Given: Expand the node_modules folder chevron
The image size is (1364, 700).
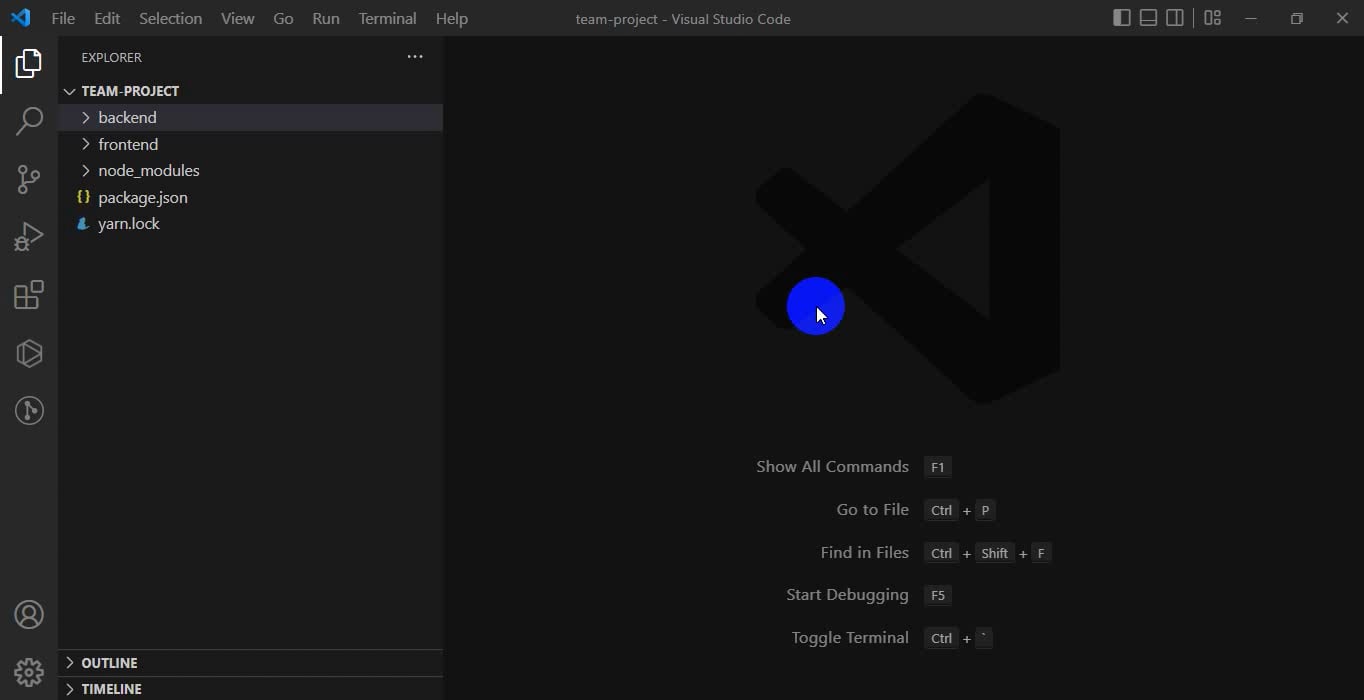Looking at the screenshot, I should point(86,171).
